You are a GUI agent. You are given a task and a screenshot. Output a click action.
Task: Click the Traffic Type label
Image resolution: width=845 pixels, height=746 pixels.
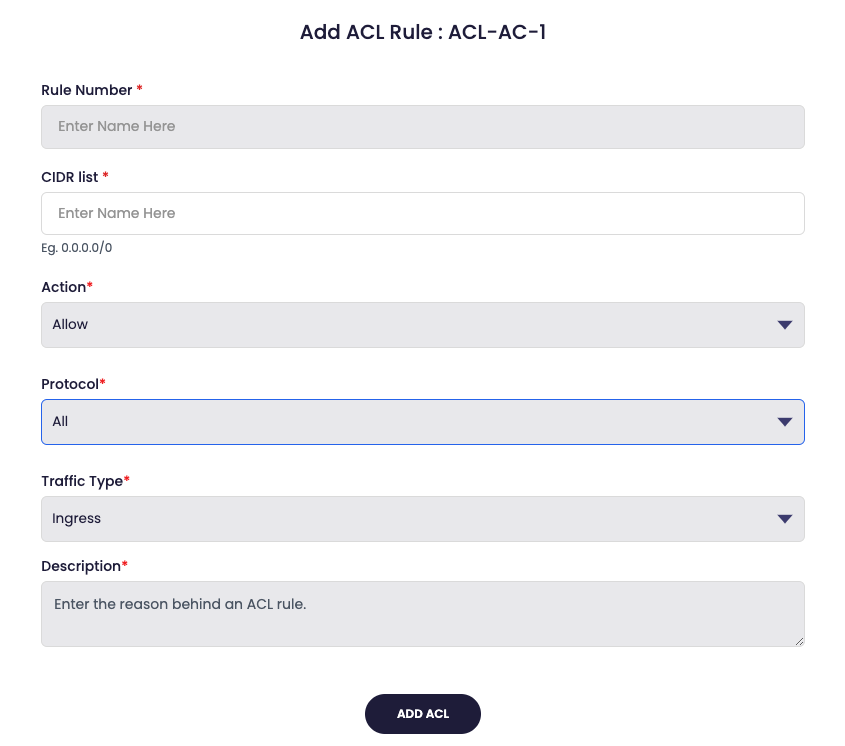coord(81,481)
